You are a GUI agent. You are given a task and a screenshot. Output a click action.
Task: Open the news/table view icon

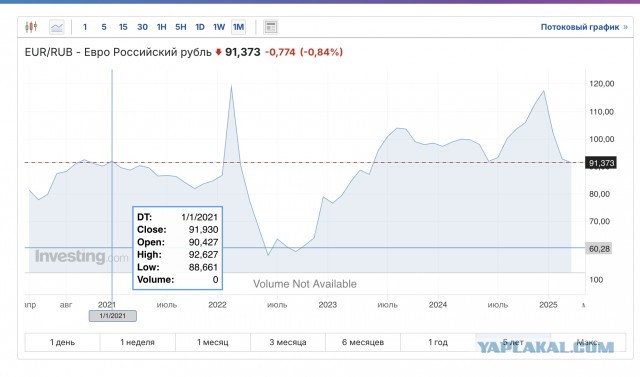[x=271, y=27]
